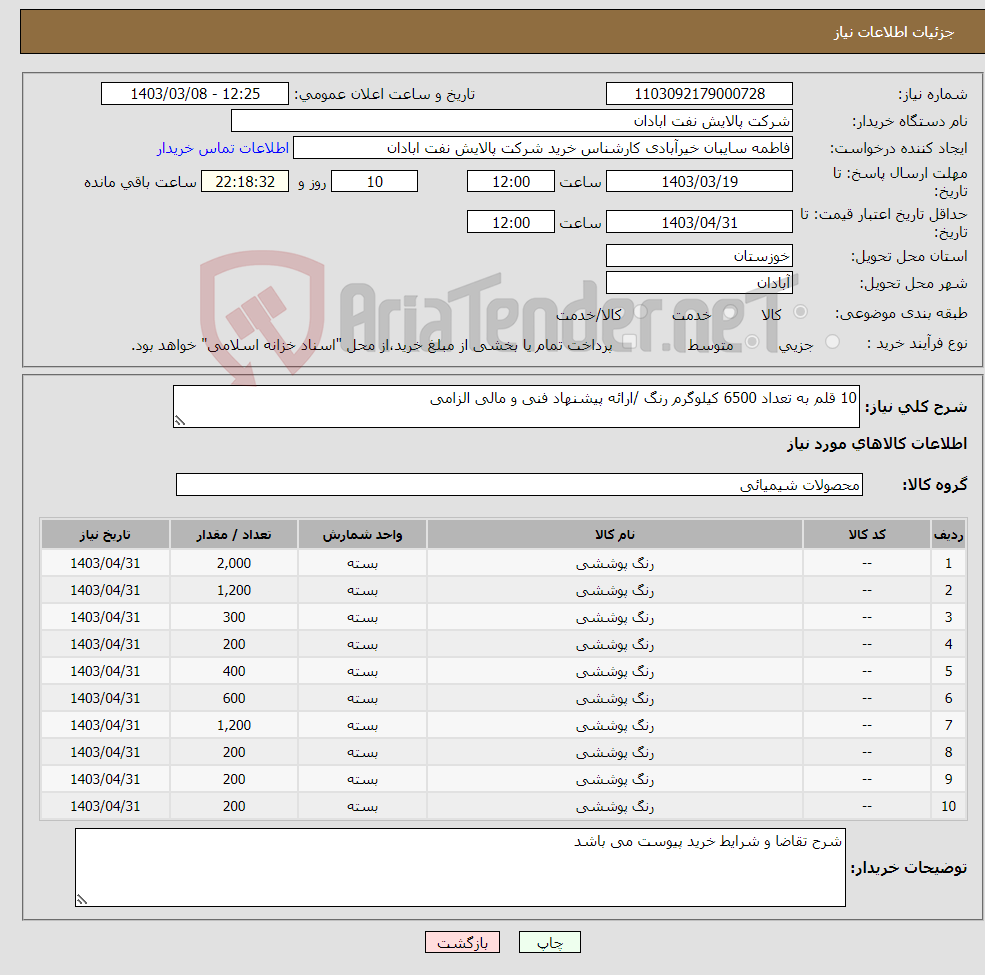Click the requester field فاطمه سایبان خیرآبادی
985x975 pixels.
click(x=543, y=148)
